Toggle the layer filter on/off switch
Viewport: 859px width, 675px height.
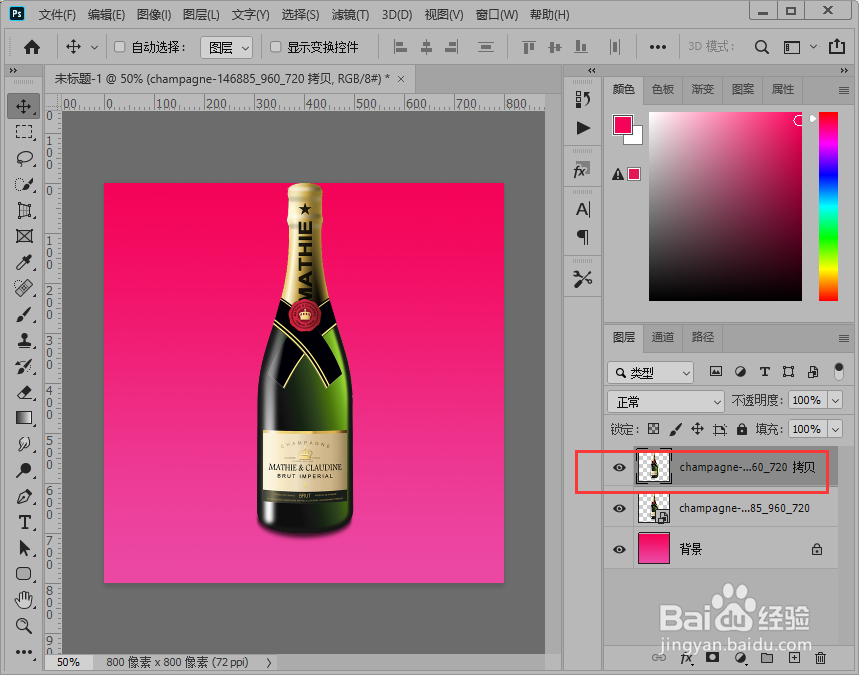[x=838, y=371]
